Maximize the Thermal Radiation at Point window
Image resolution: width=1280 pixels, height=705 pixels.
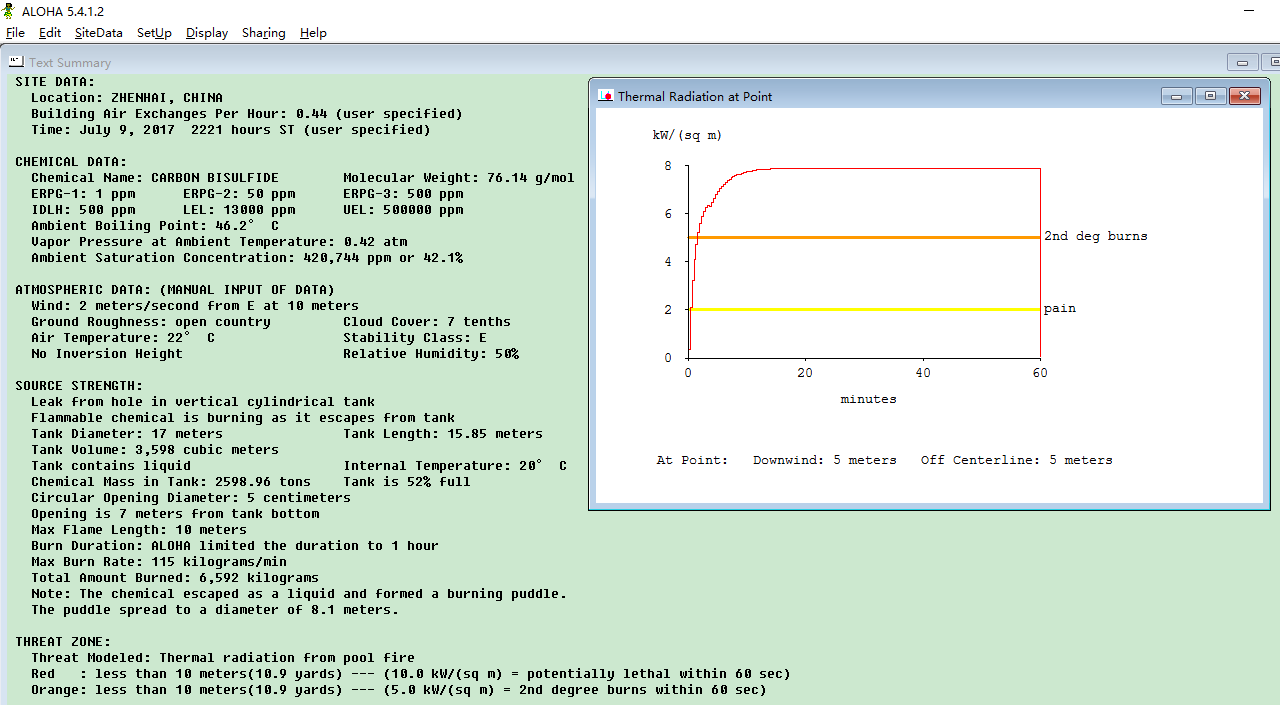[x=1210, y=96]
